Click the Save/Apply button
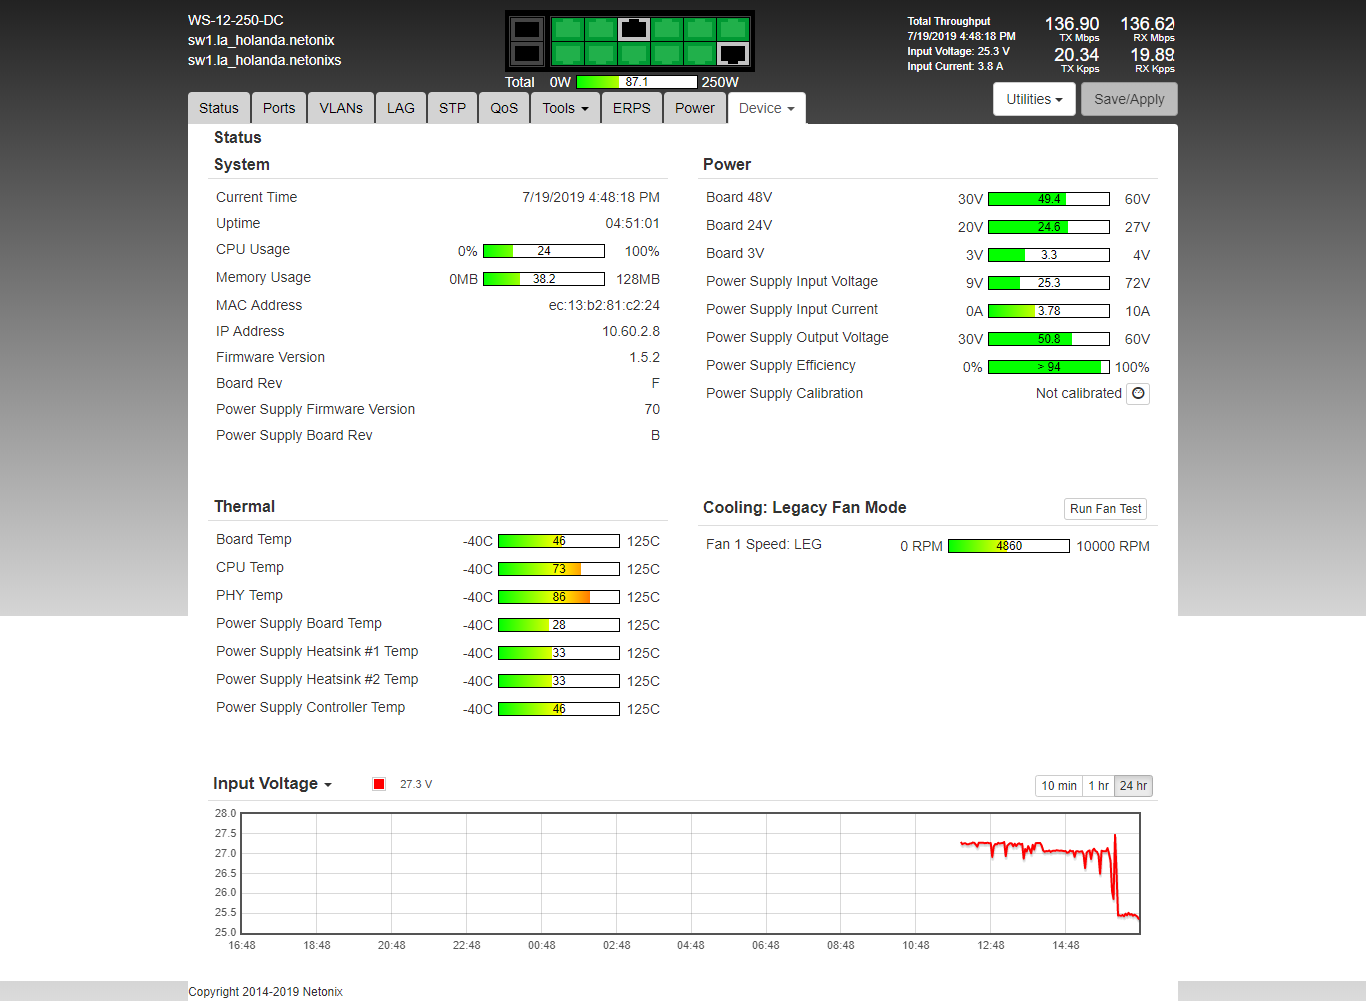Screen dimensions: 1366x1001 point(1129,99)
